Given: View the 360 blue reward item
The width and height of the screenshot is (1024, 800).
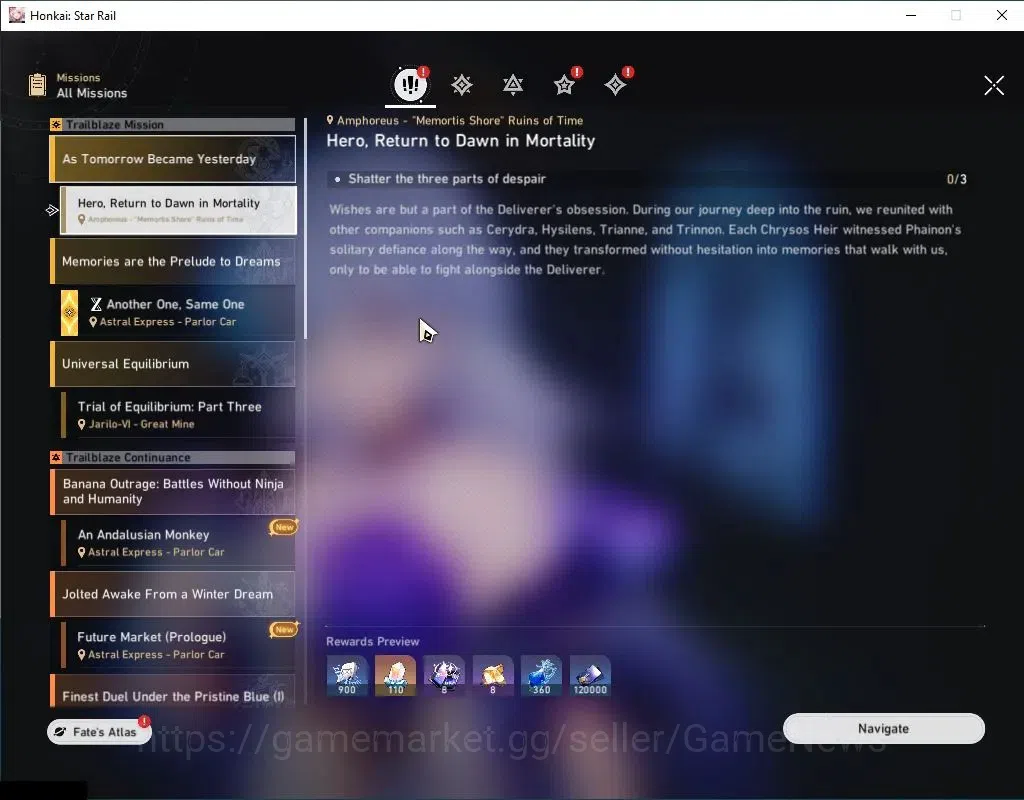Looking at the screenshot, I should [x=541, y=675].
